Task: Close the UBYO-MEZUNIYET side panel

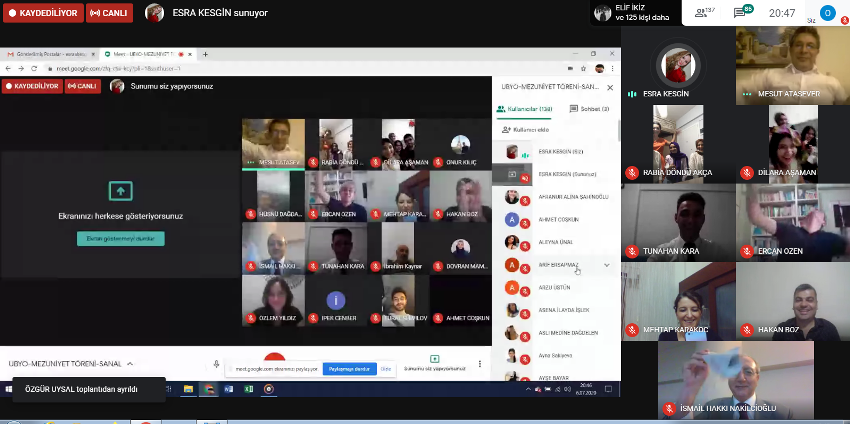Action: click(x=610, y=87)
